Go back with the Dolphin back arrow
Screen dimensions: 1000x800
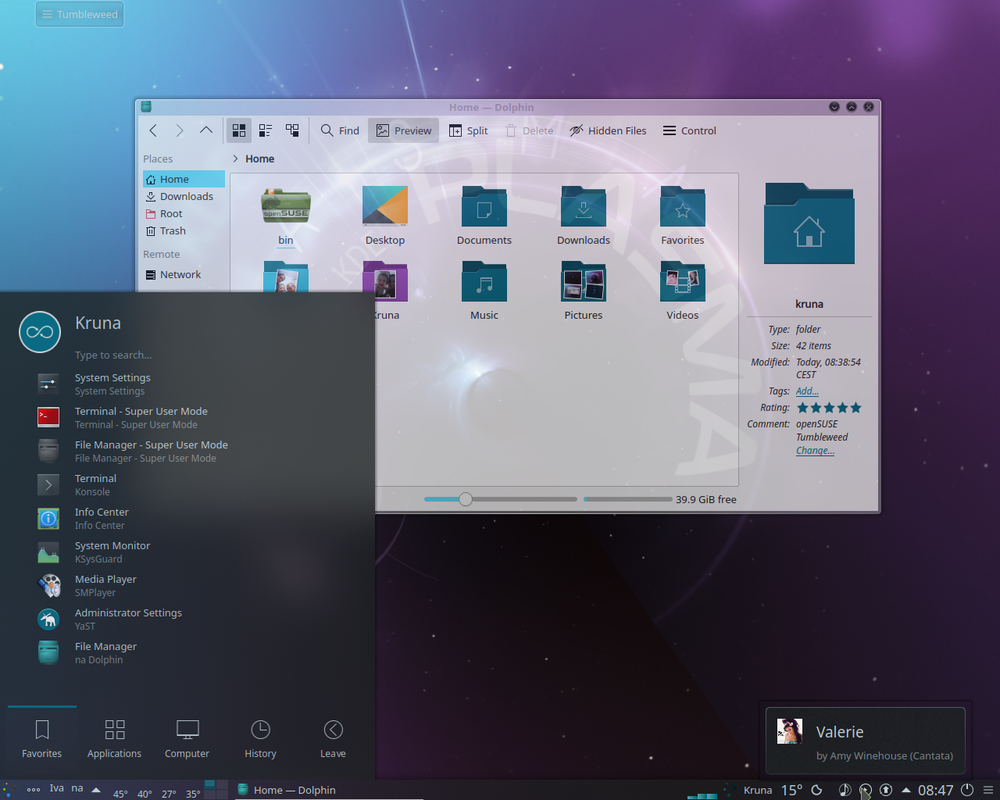click(x=153, y=131)
